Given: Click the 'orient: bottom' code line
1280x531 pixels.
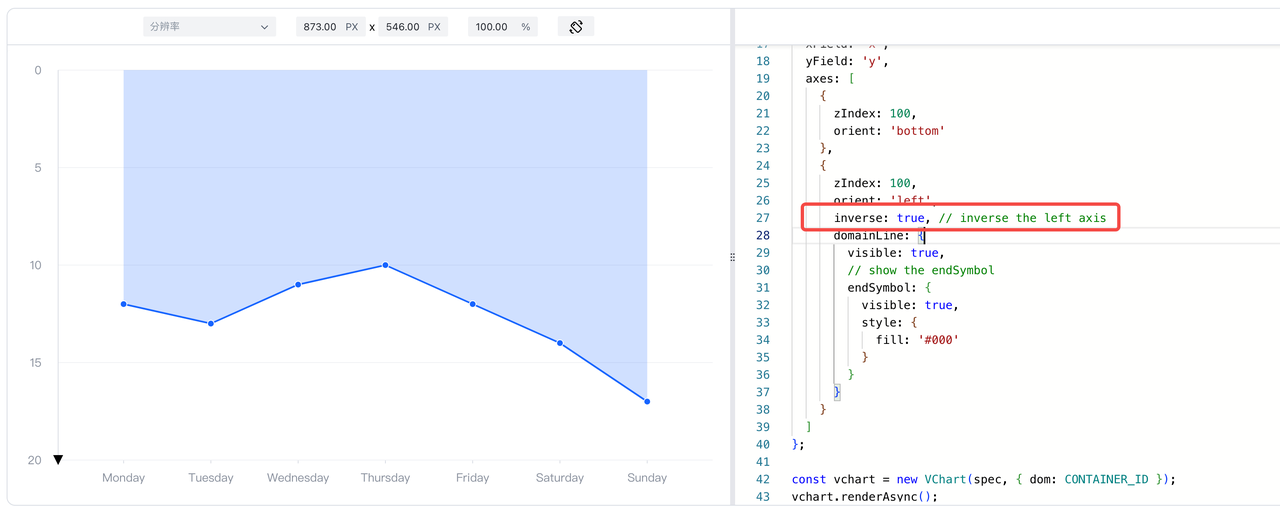Looking at the screenshot, I should (x=889, y=130).
